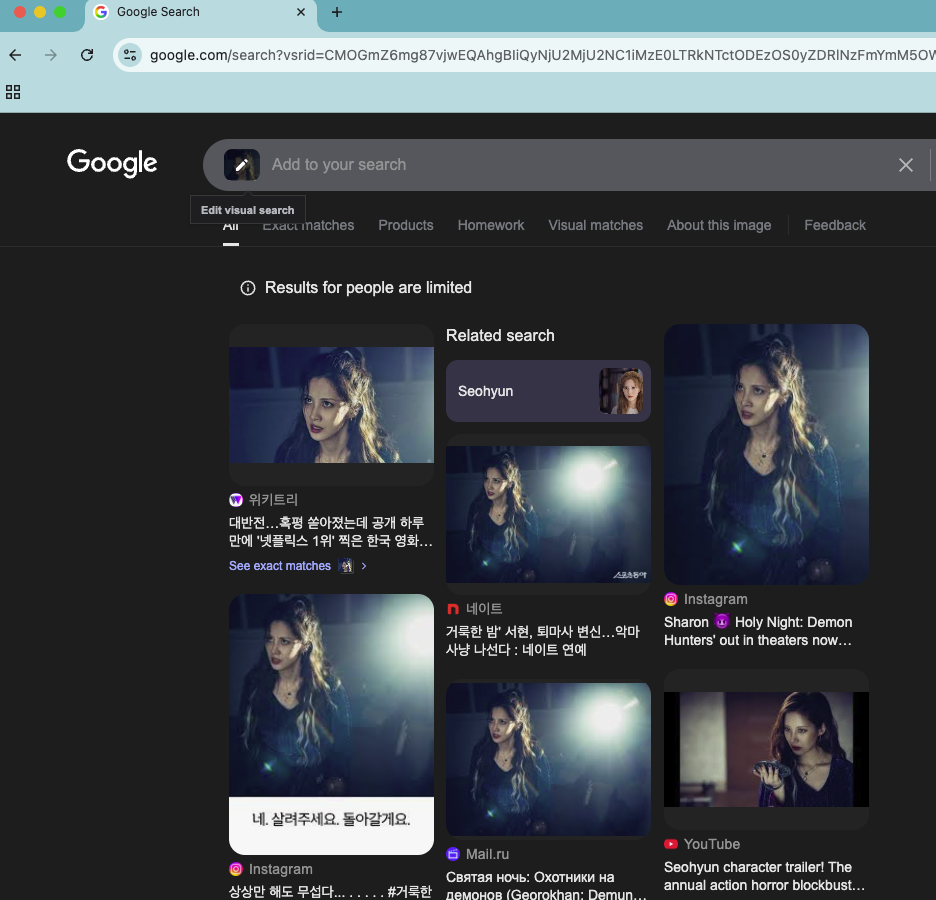Clear the search with the X button
Screen dimensions: 936x900
tap(905, 165)
